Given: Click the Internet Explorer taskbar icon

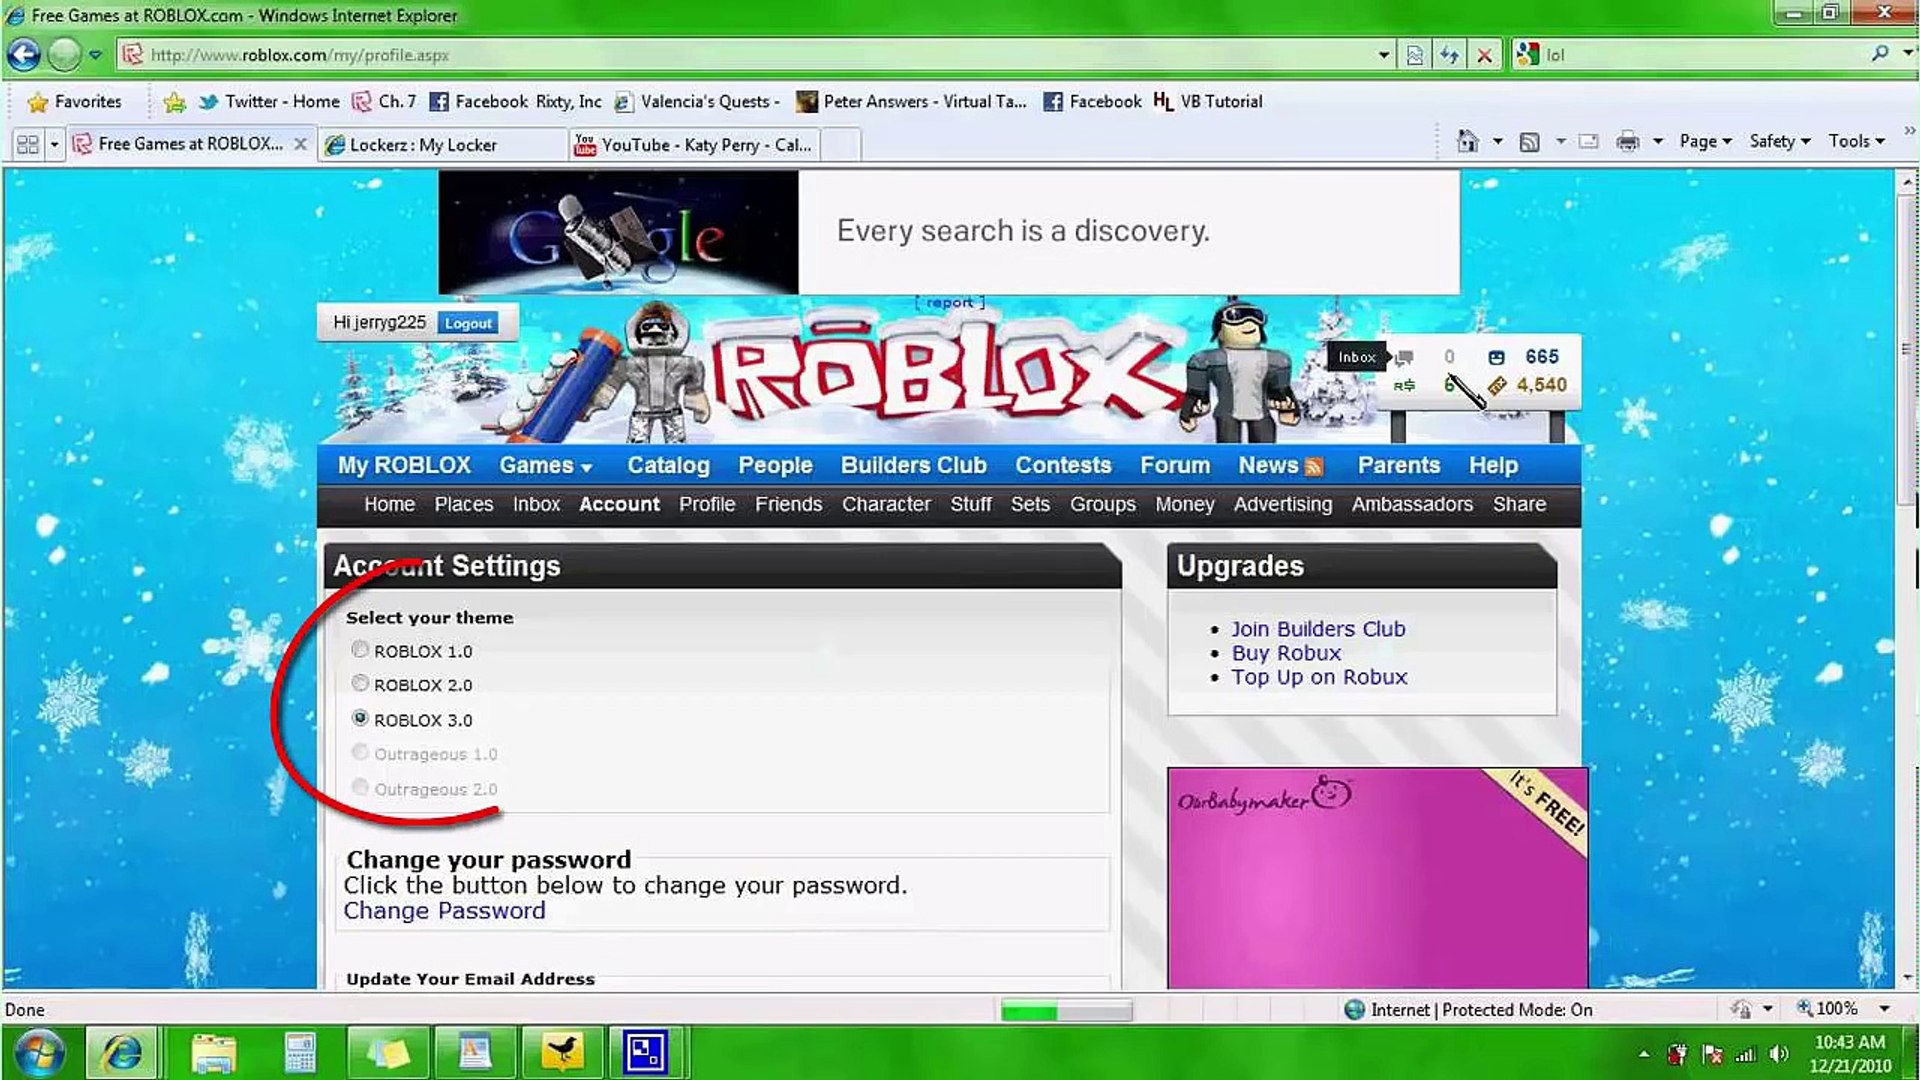Looking at the screenshot, I should pyautogui.click(x=125, y=1050).
